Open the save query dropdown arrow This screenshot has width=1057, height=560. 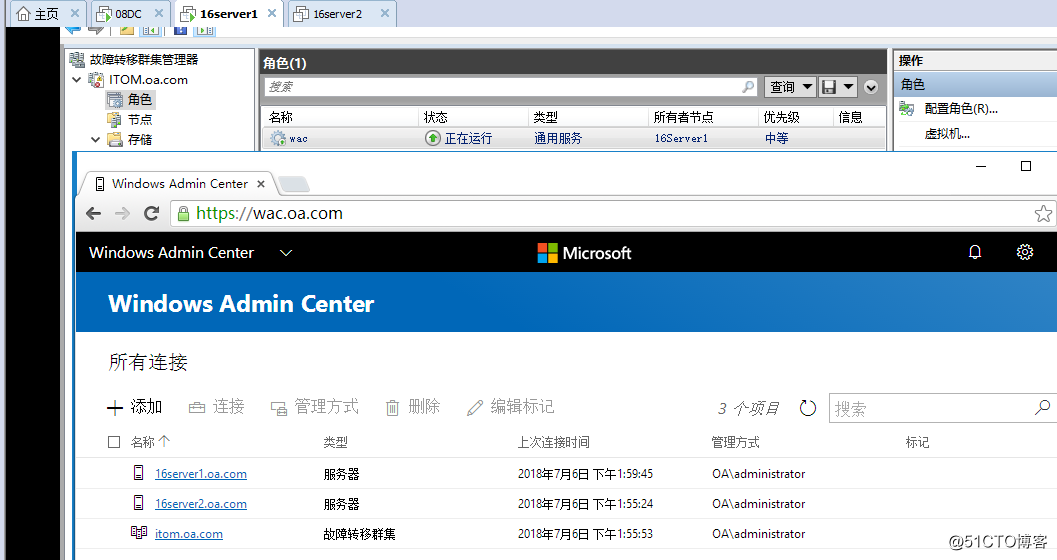848,87
